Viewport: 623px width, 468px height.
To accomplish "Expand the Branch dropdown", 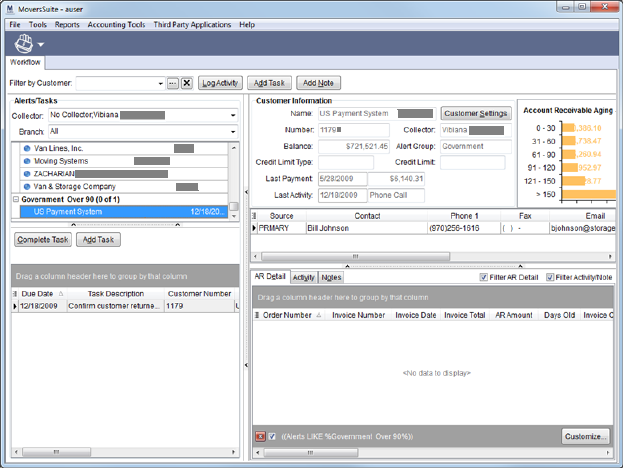I will coord(233,131).
